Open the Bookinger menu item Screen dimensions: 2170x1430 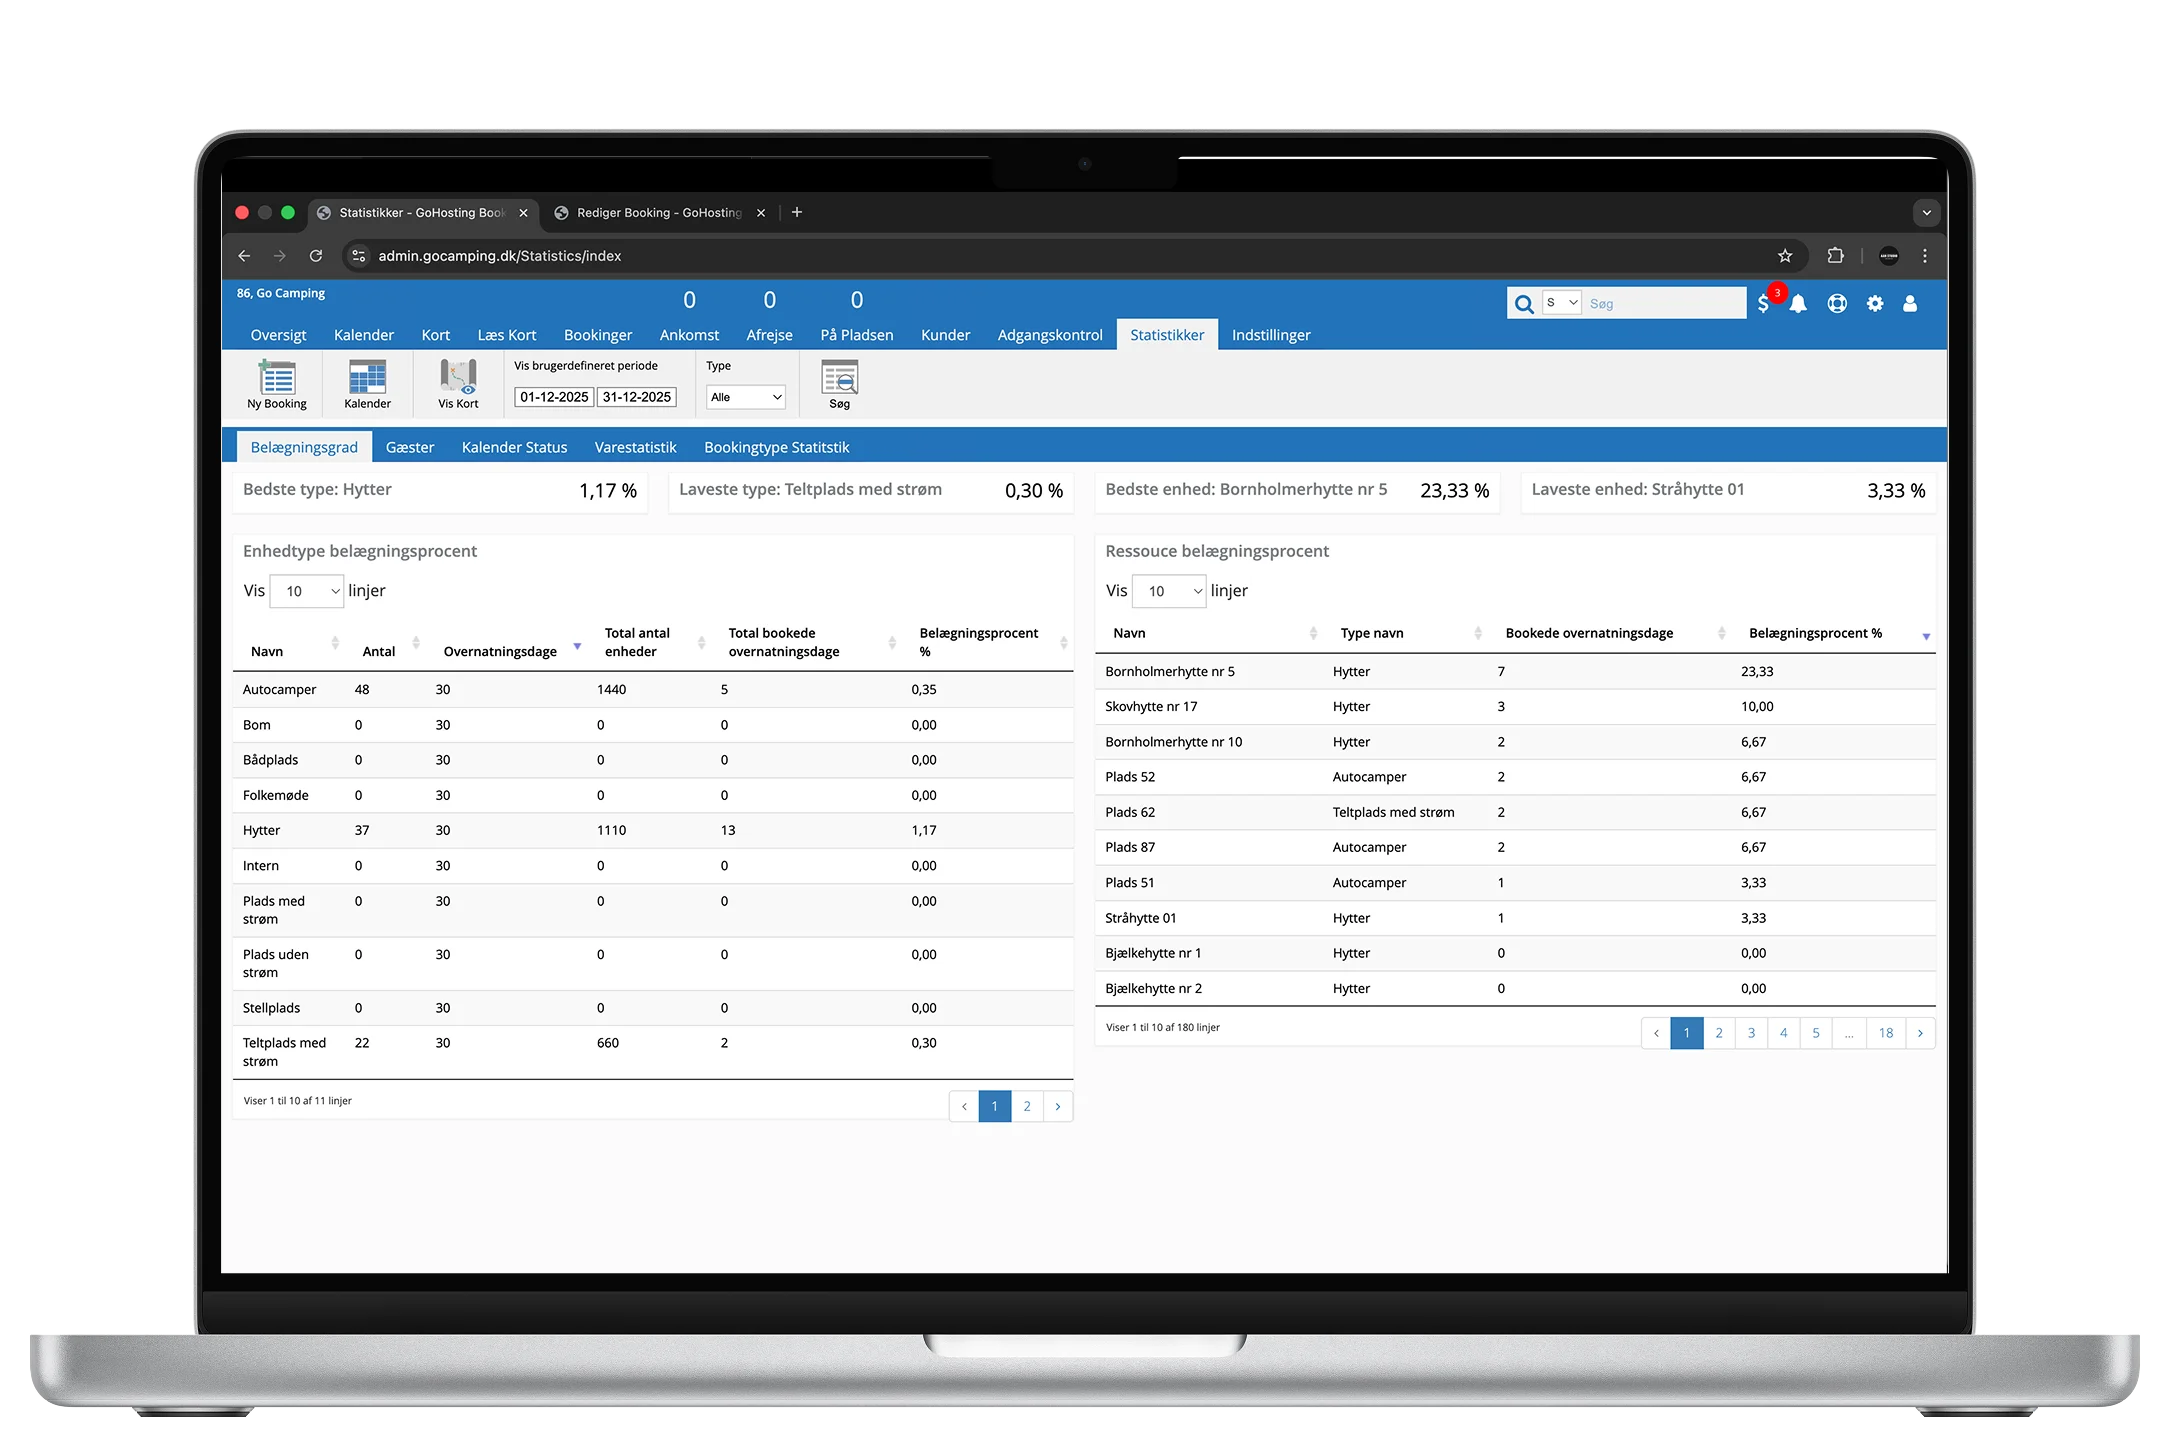click(598, 335)
